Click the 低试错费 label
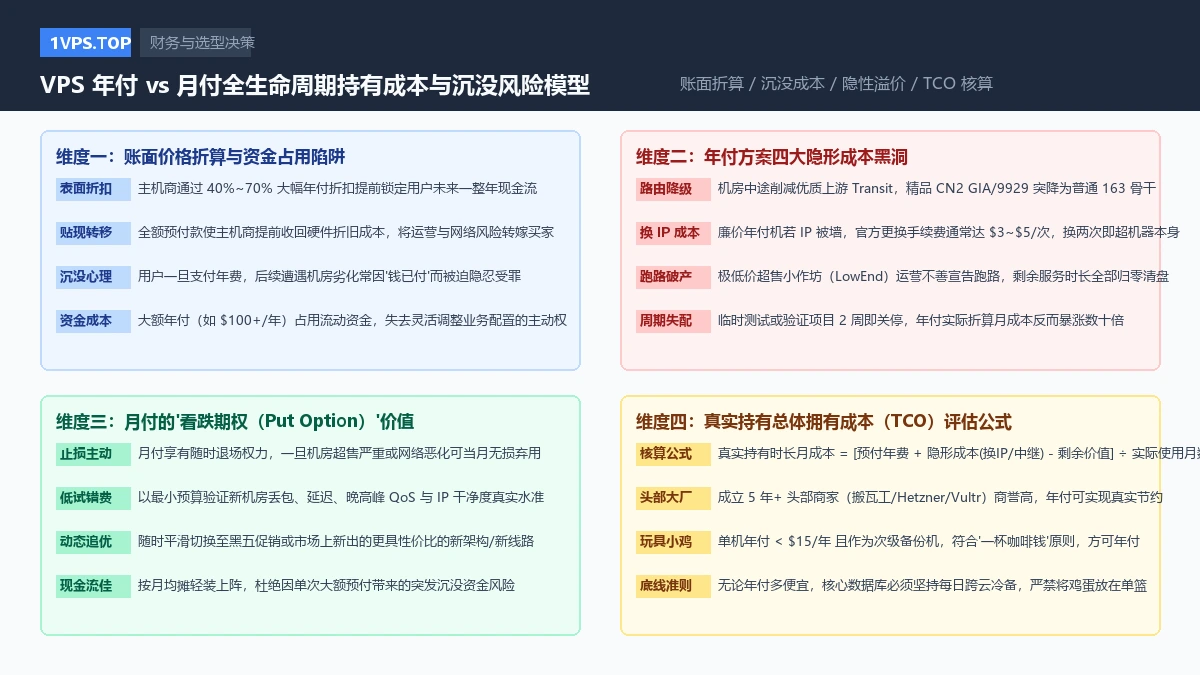Image resolution: width=1200 pixels, height=675 pixels. (93, 498)
